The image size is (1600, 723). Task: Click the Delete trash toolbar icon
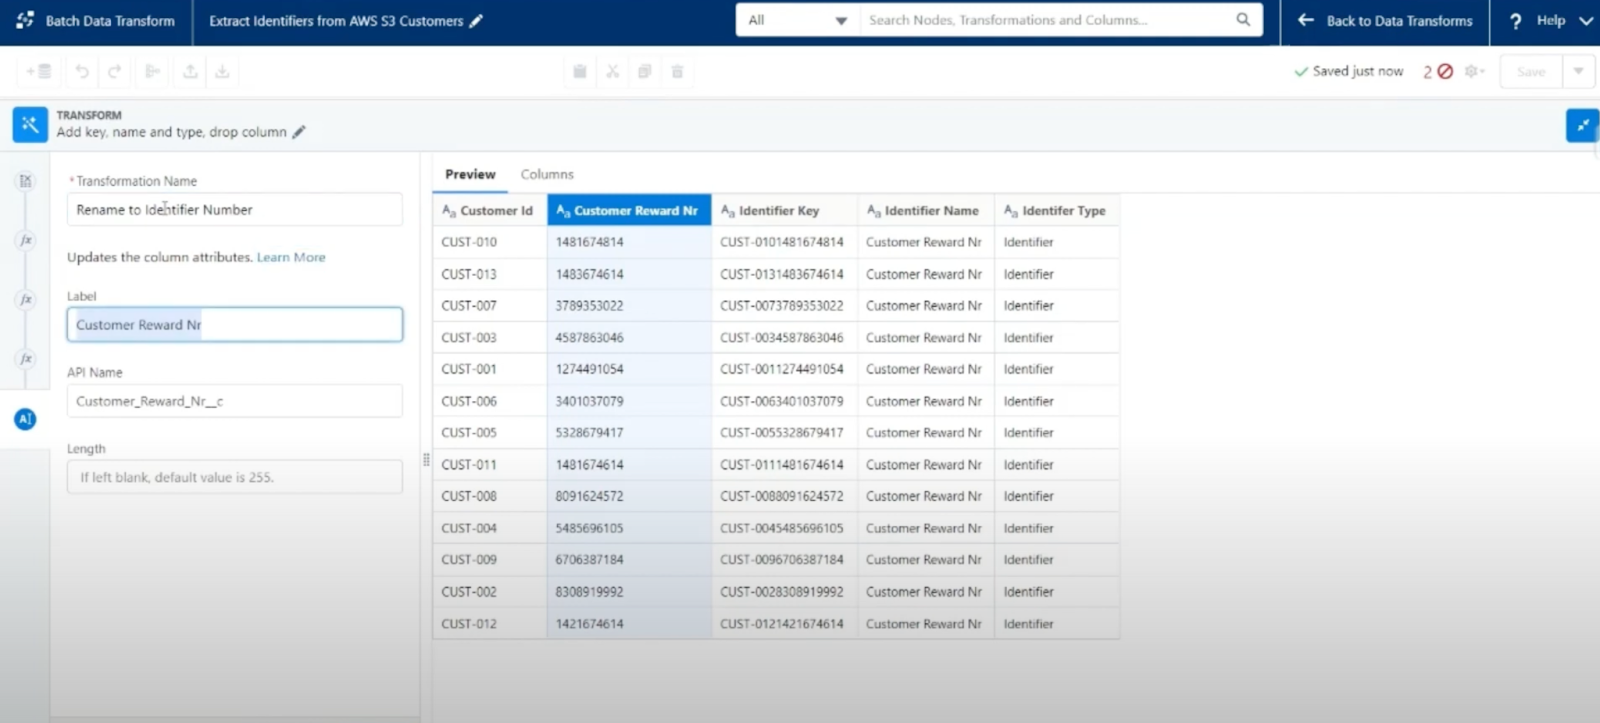point(678,72)
